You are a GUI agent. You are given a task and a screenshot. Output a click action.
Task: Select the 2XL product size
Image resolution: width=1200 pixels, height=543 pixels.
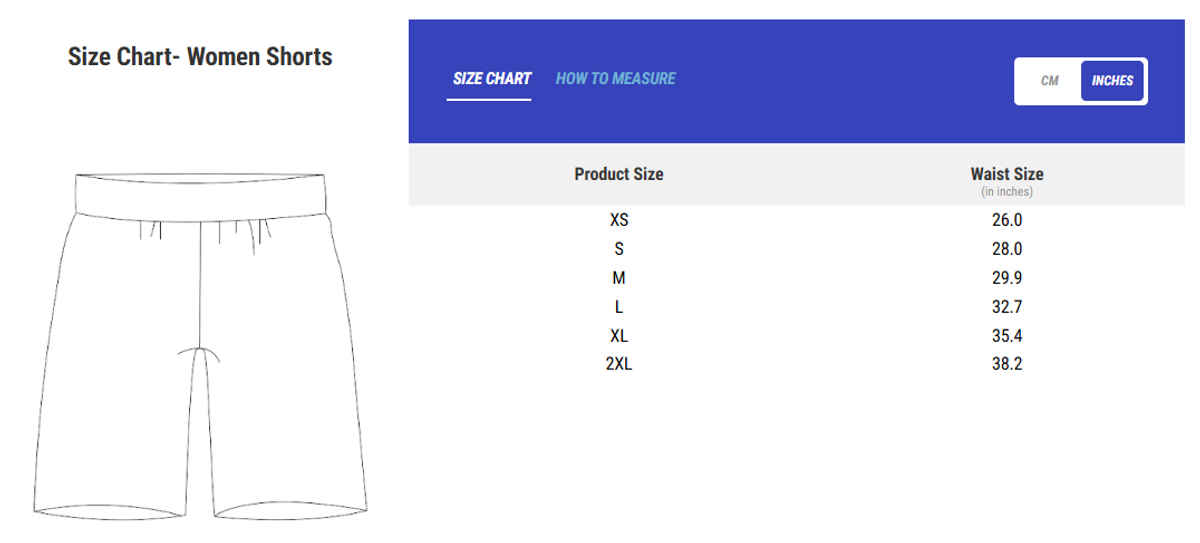click(x=618, y=364)
